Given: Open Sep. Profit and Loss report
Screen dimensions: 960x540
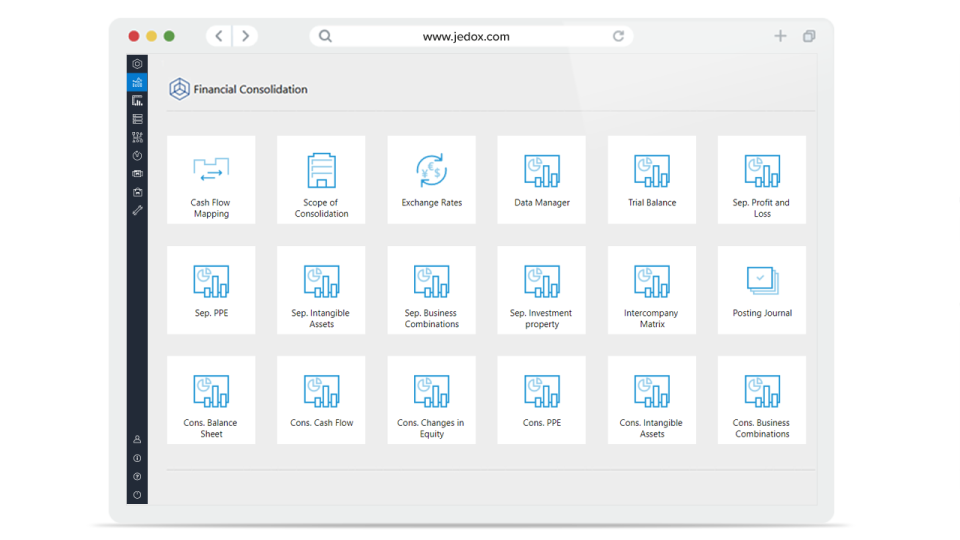Looking at the screenshot, I should pyautogui.click(x=762, y=180).
